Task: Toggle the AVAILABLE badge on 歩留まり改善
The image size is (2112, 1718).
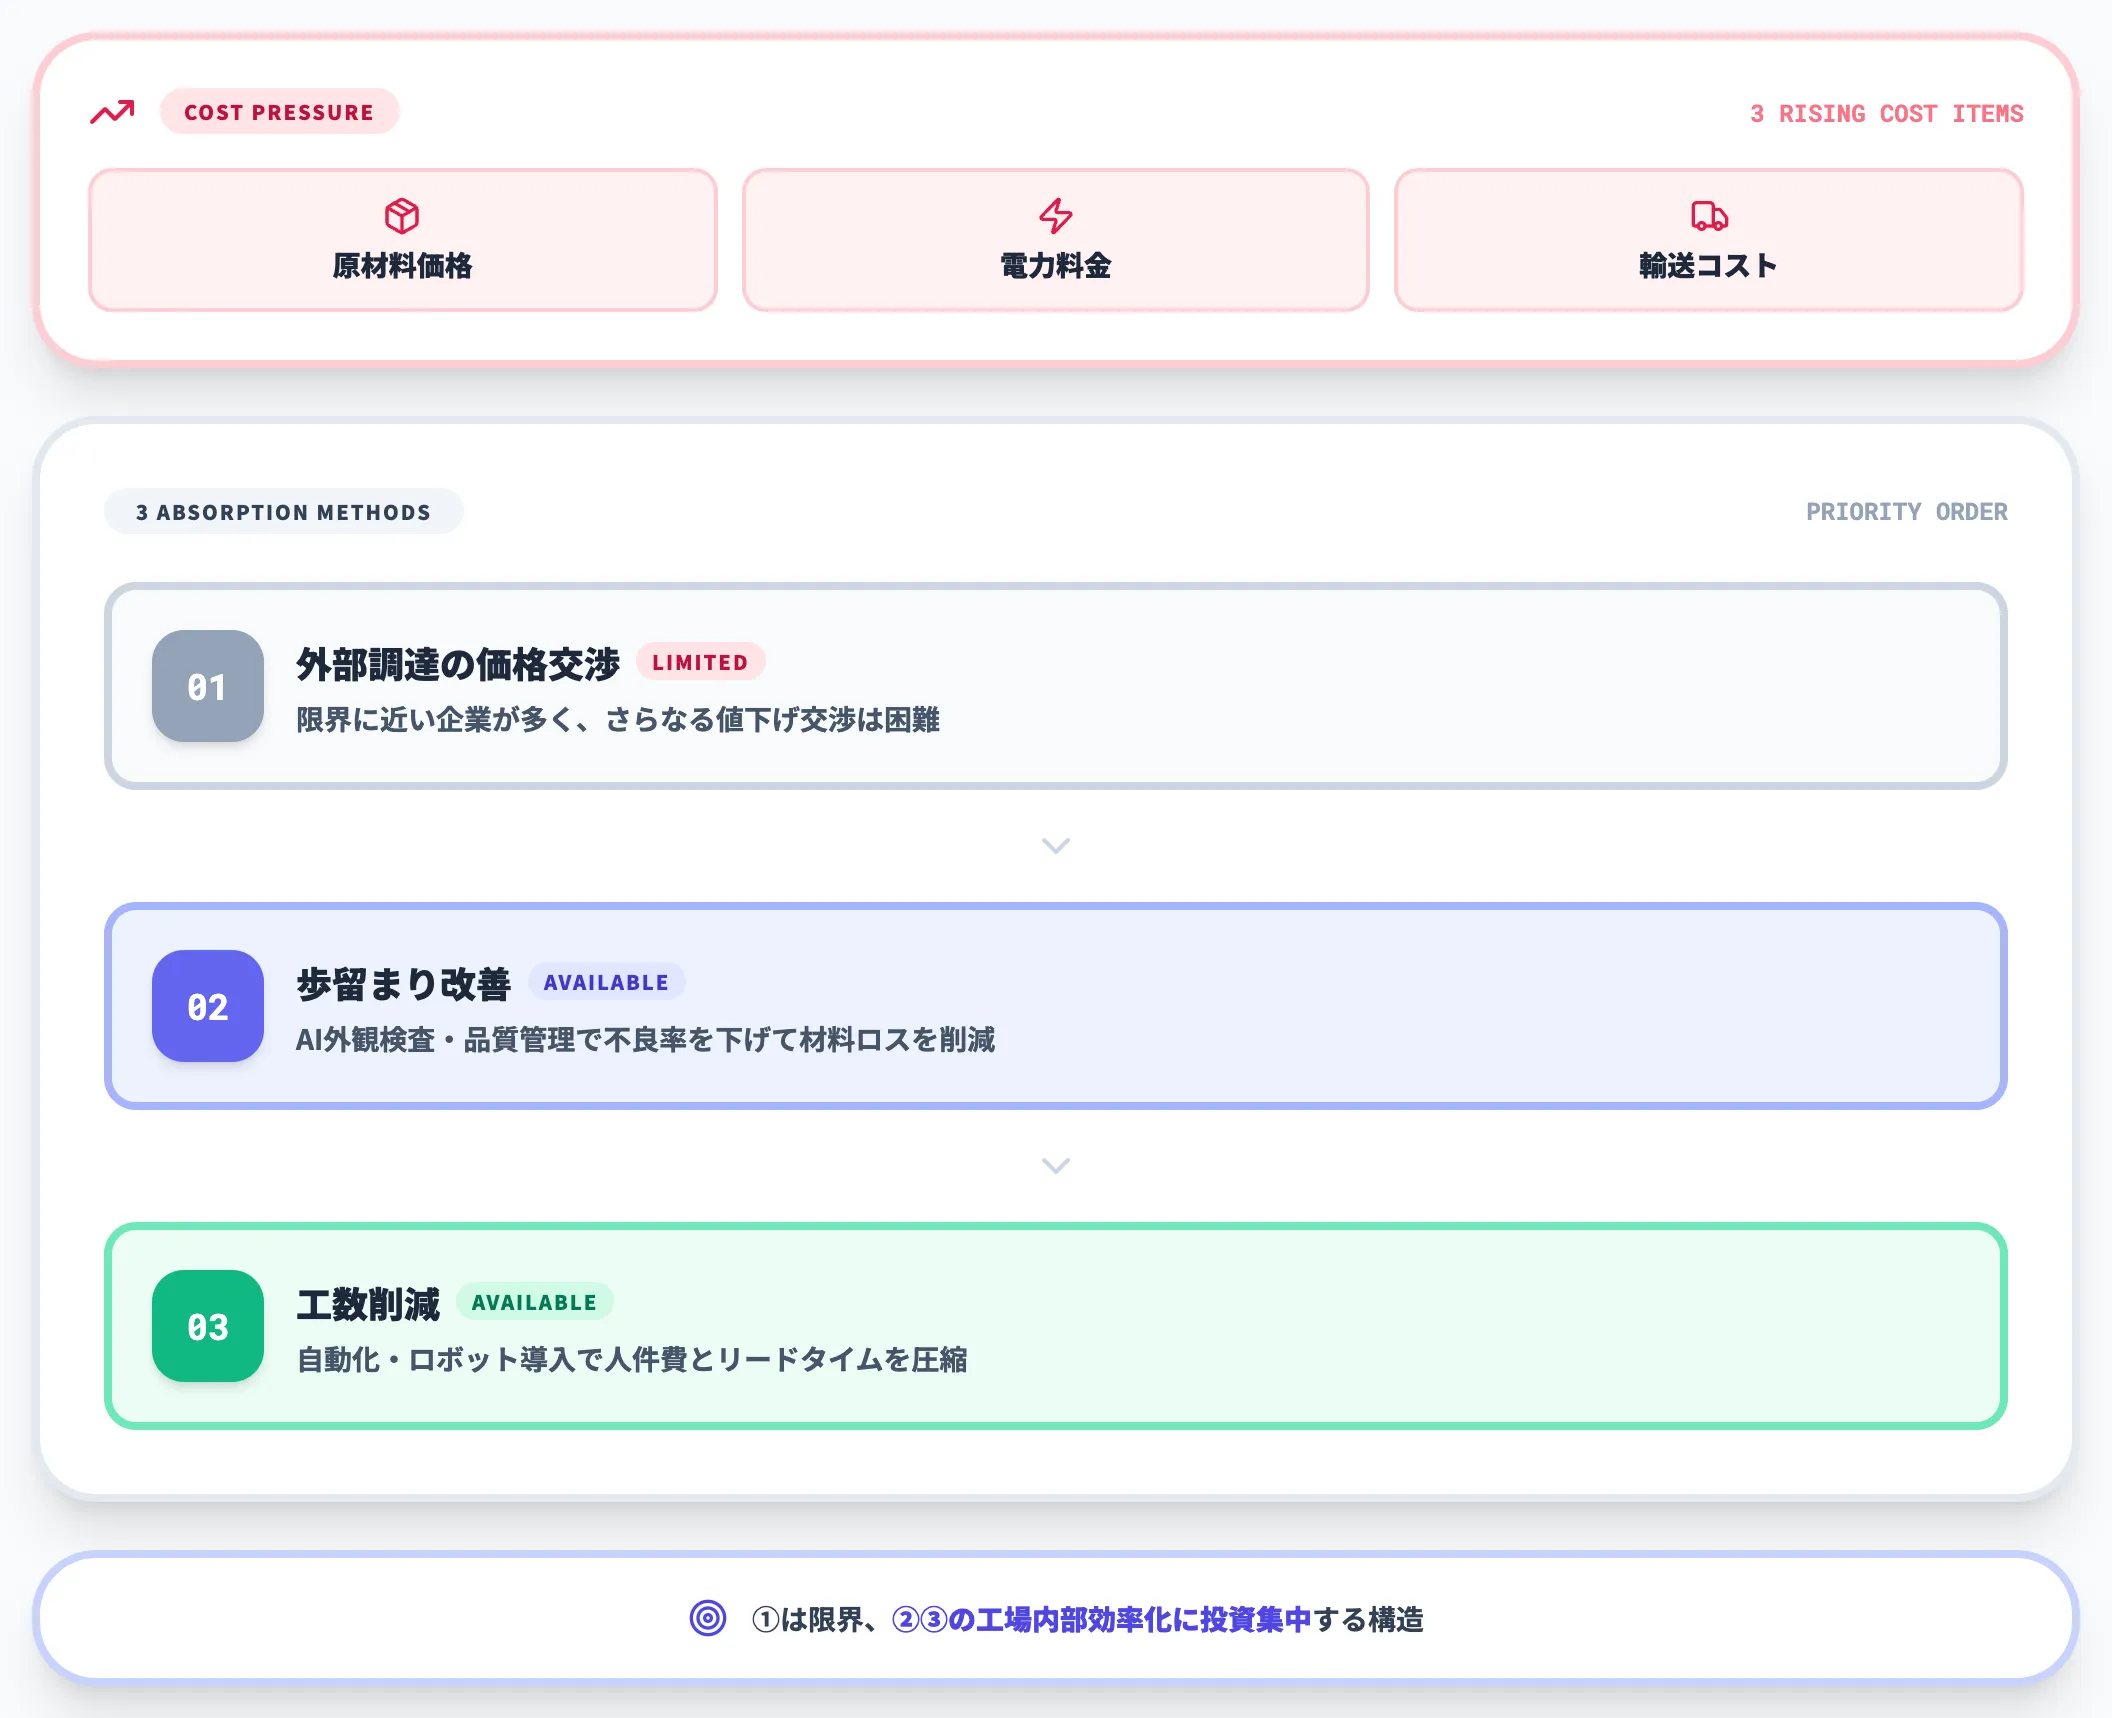Action: point(606,982)
